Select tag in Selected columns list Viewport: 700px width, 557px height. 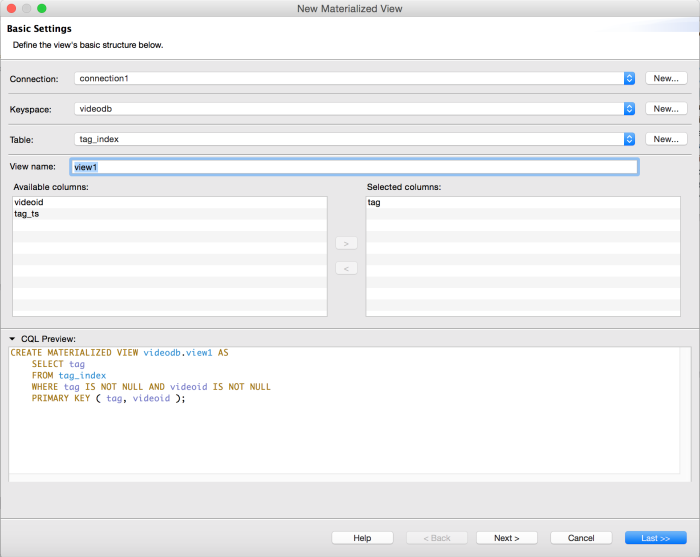tap(374, 202)
